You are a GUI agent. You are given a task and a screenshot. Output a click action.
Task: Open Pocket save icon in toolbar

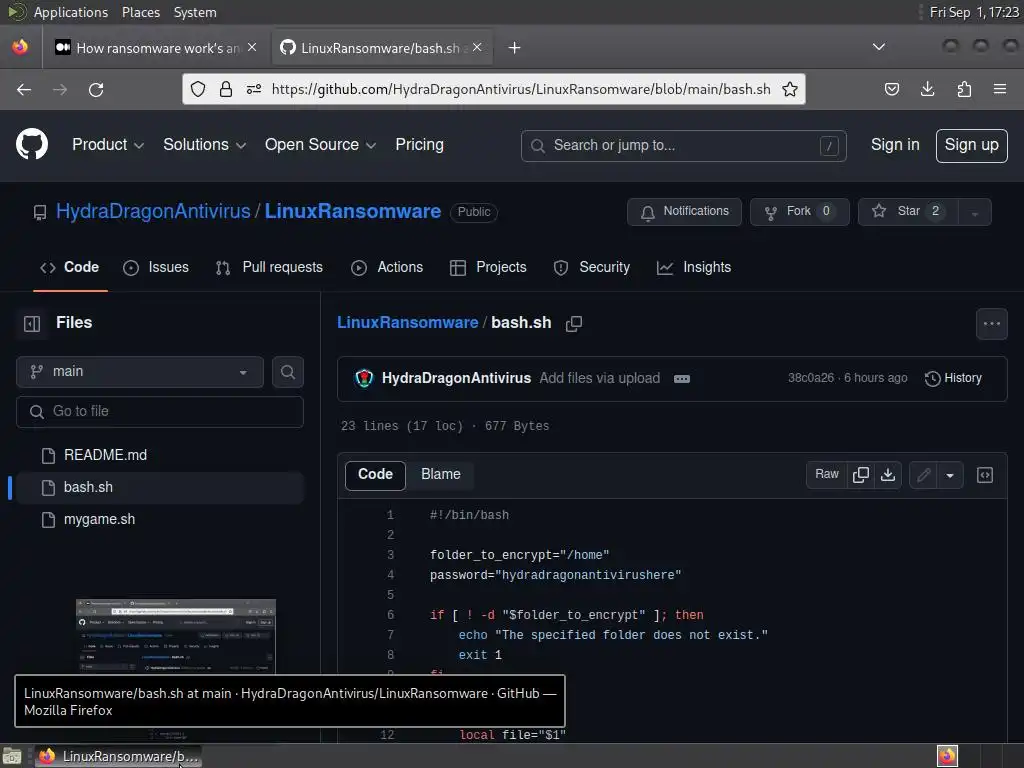tap(892, 89)
